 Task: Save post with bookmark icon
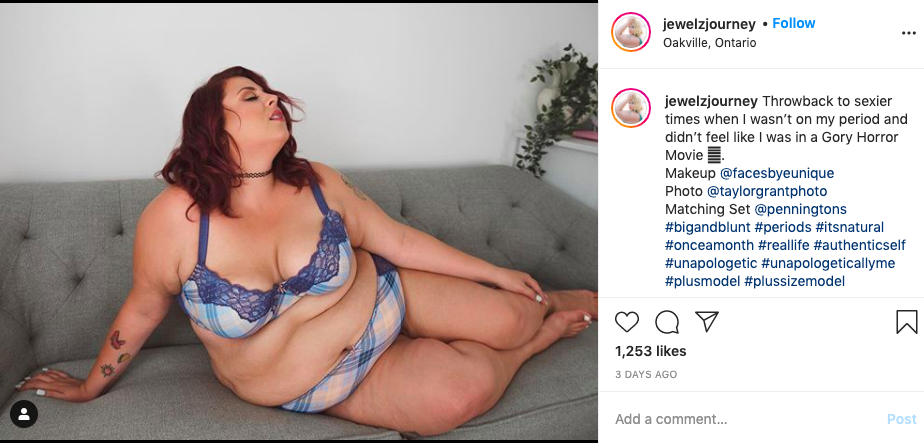point(906,322)
